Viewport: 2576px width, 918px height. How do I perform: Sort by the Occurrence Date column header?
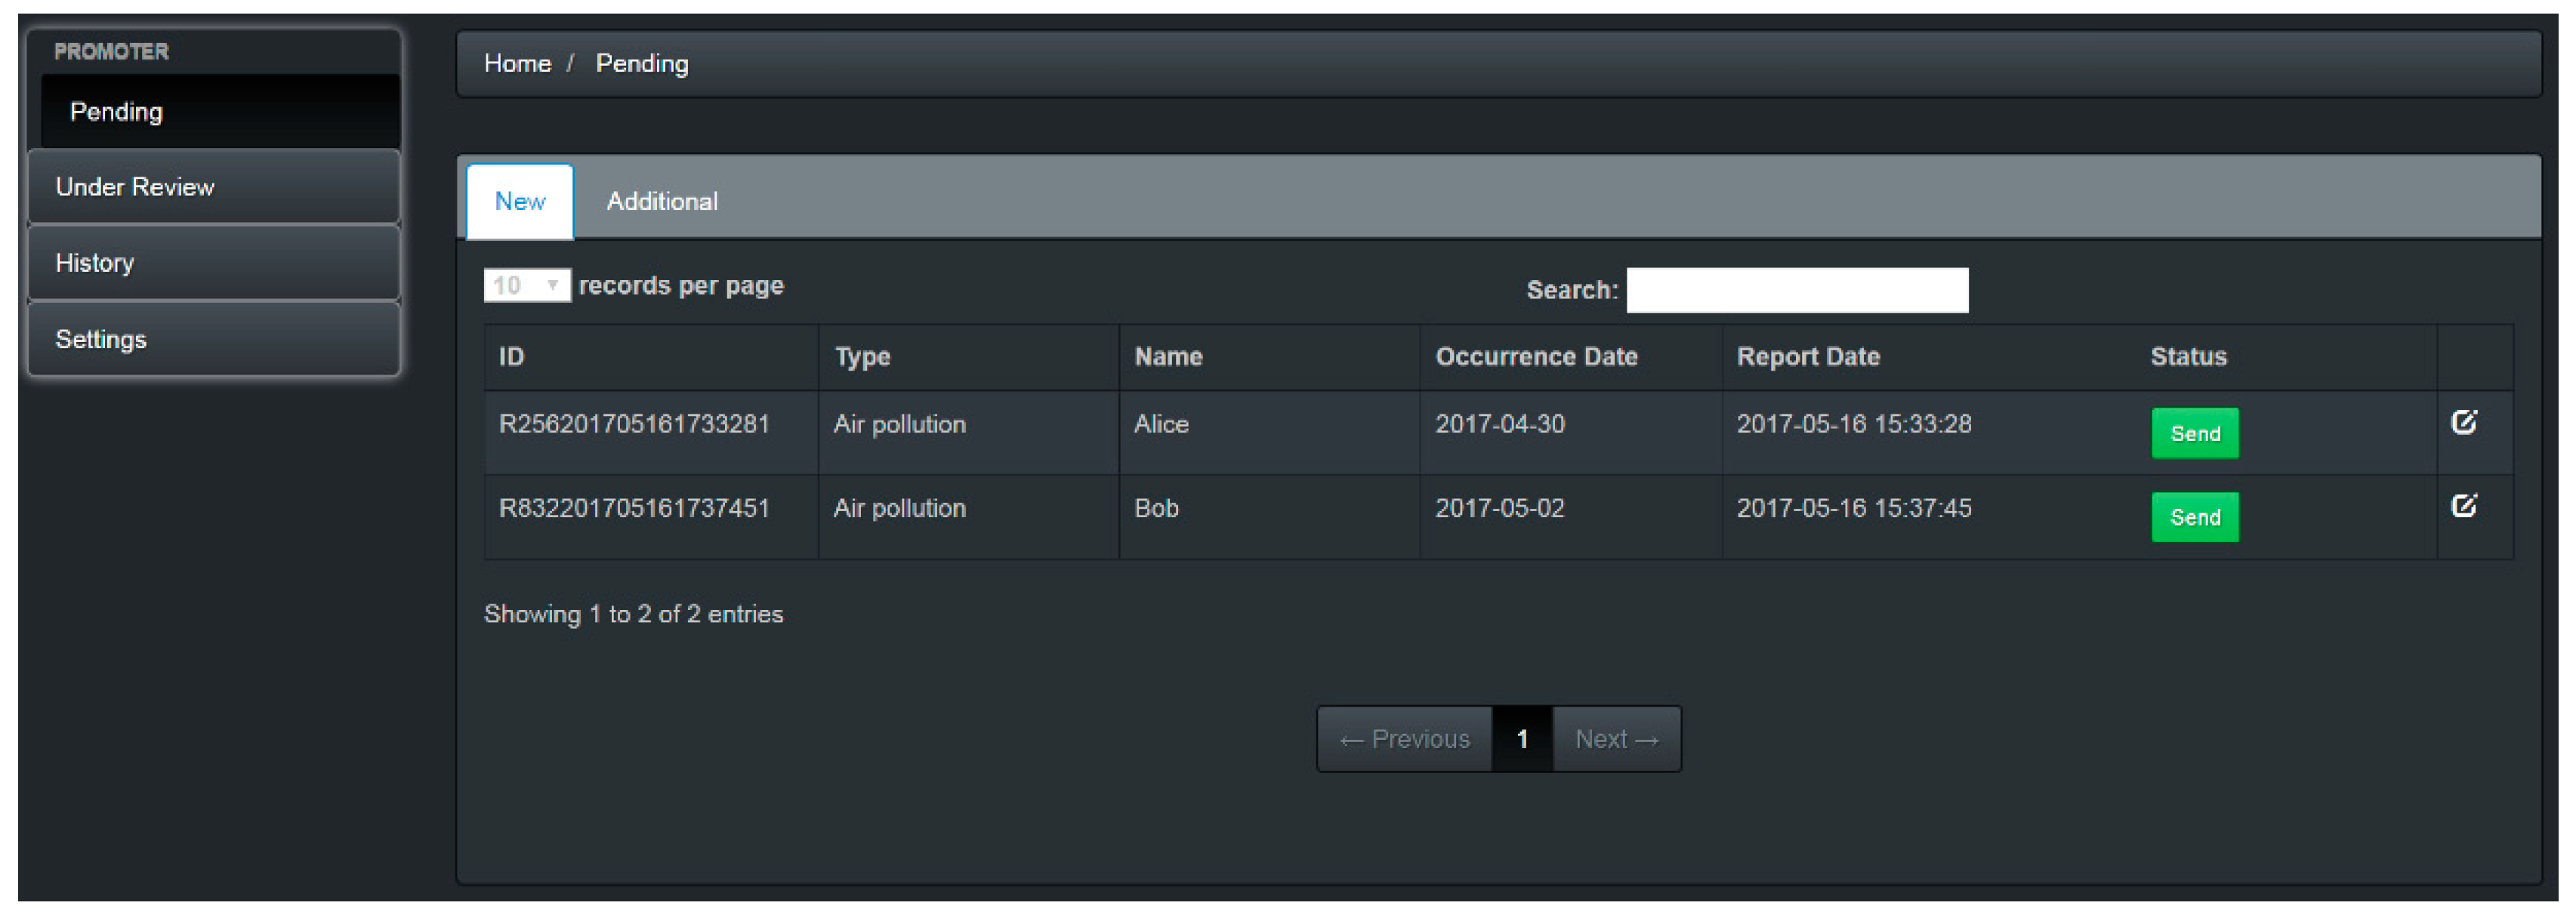coord(1535,357)
